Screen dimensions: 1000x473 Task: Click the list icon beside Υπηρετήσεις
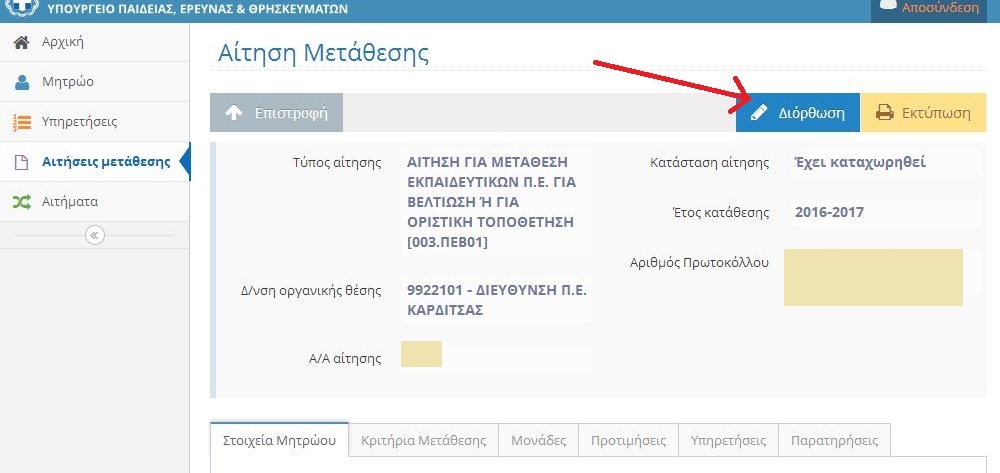pyautogui.click(x=21, y=122)
